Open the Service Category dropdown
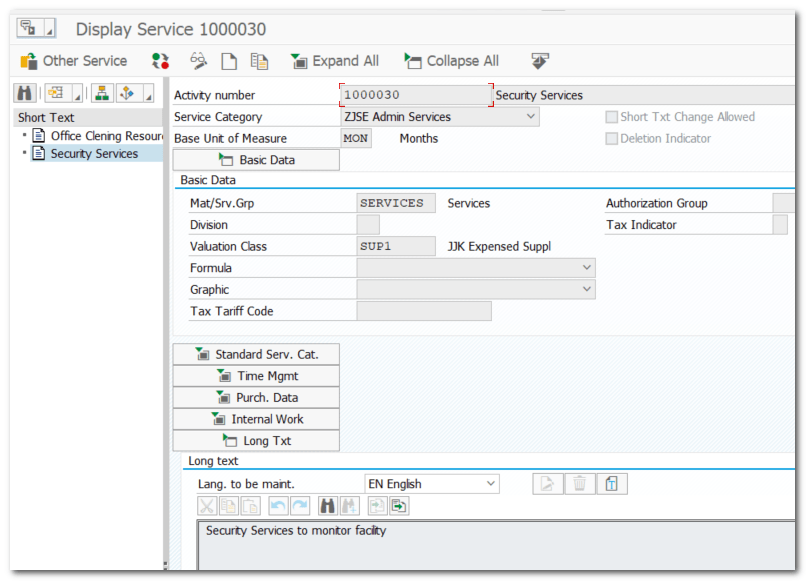The height and width of the screenshot is (581, 806). (x=530, y=117)
